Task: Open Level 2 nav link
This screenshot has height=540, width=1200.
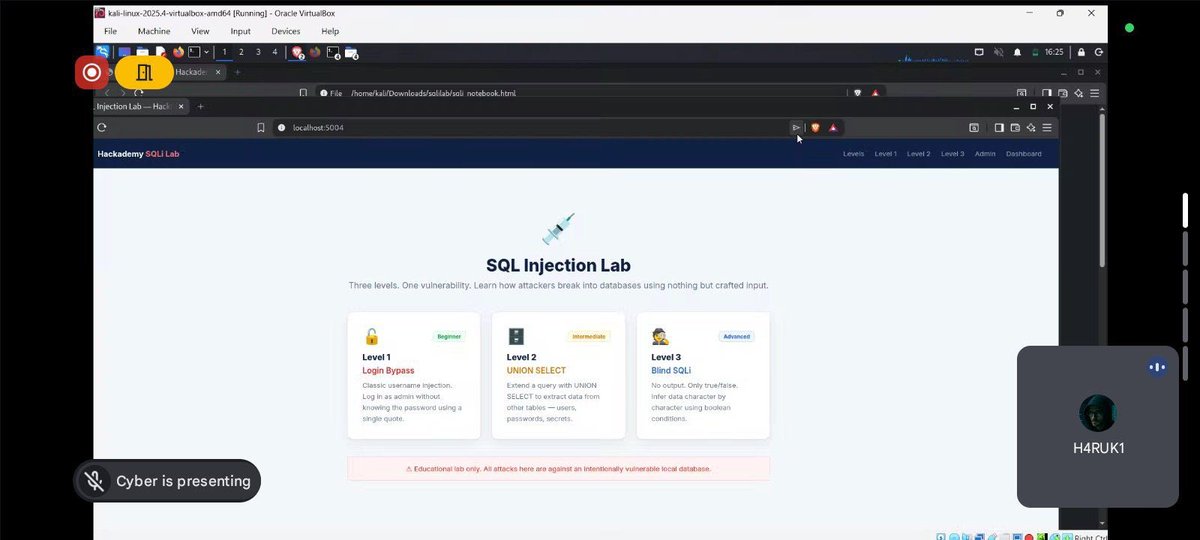Action: click(x=918, y=154)
